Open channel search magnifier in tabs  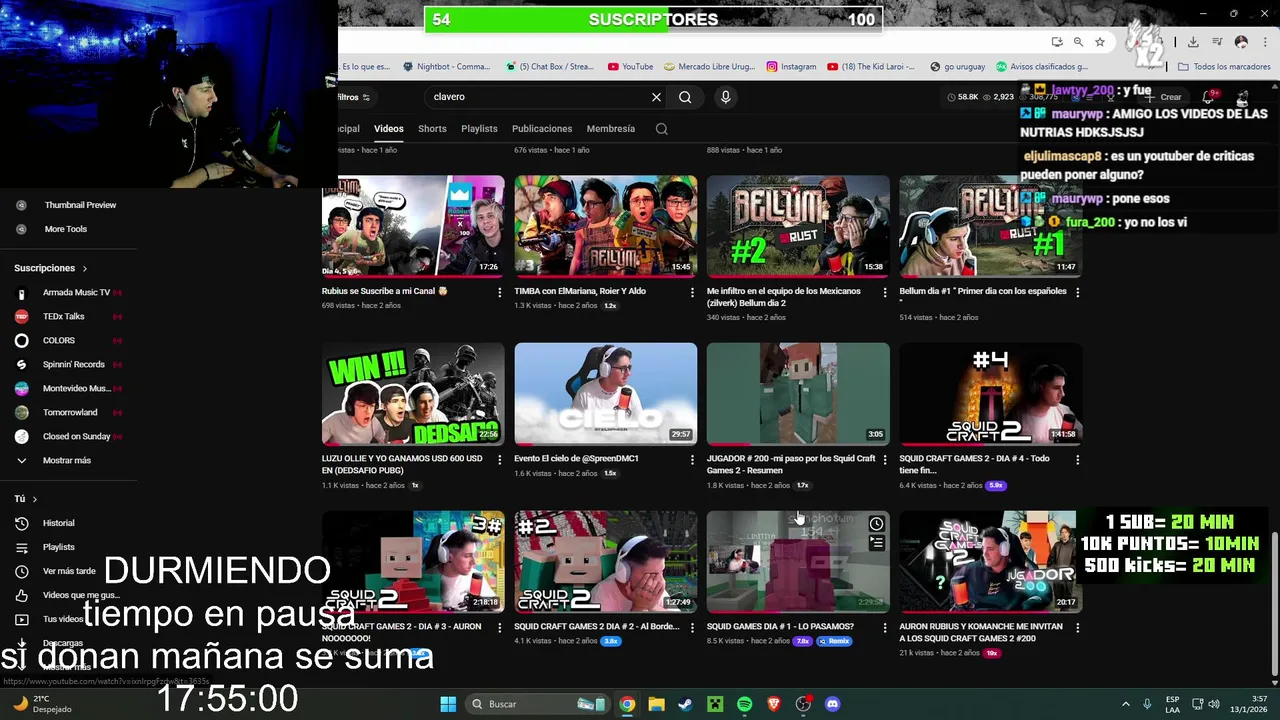tap(661, 129)
